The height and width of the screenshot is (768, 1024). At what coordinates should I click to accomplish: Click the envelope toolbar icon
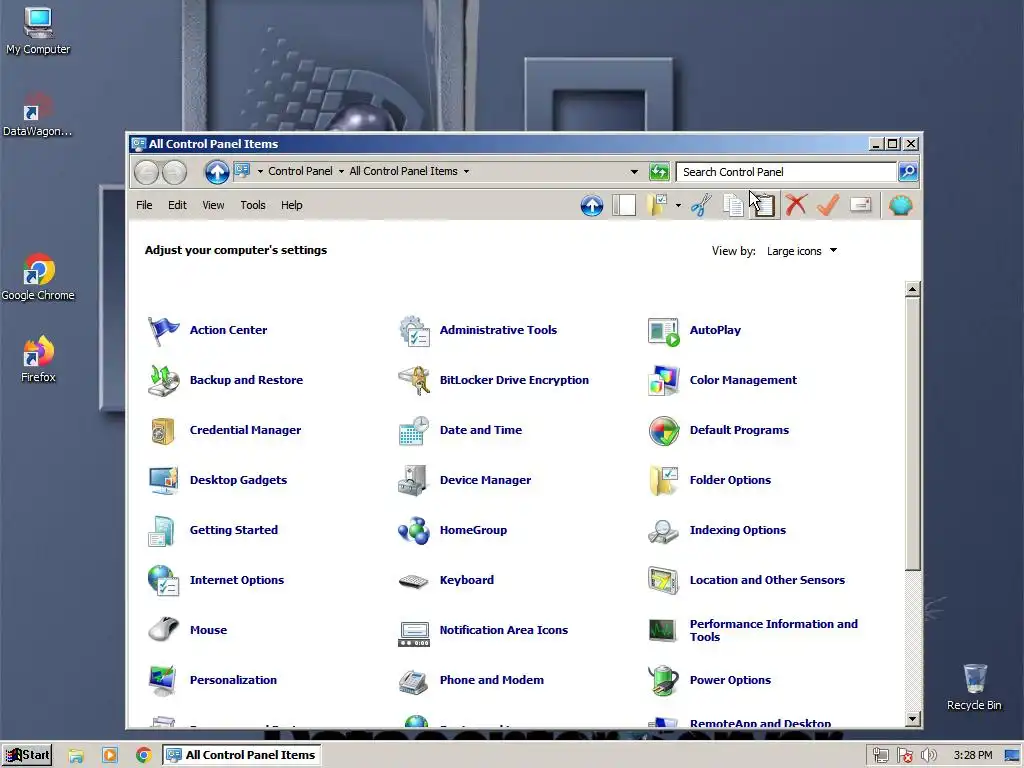click(860, 205)
